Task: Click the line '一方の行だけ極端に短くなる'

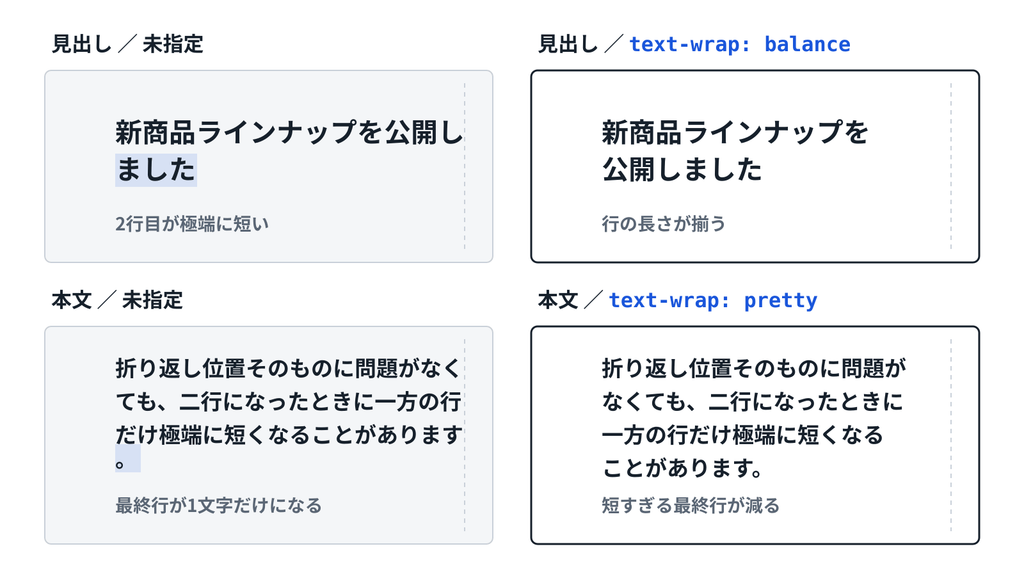Action: pyautogui.click(x=743, y=435)
